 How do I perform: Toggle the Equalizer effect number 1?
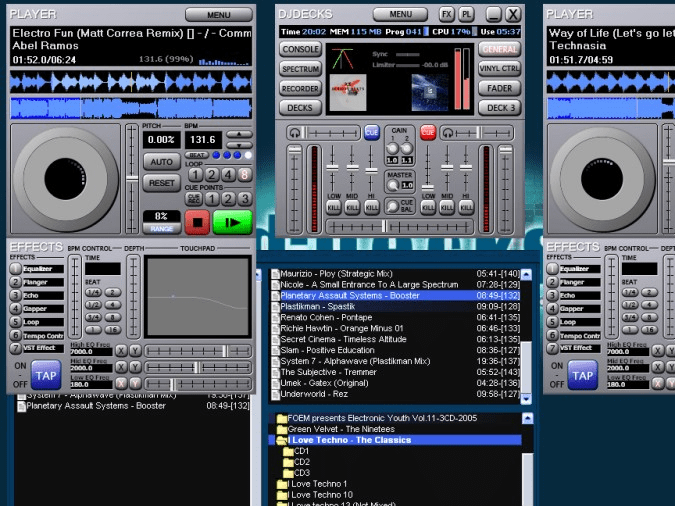pyautogui.click(x=15, y=268)
